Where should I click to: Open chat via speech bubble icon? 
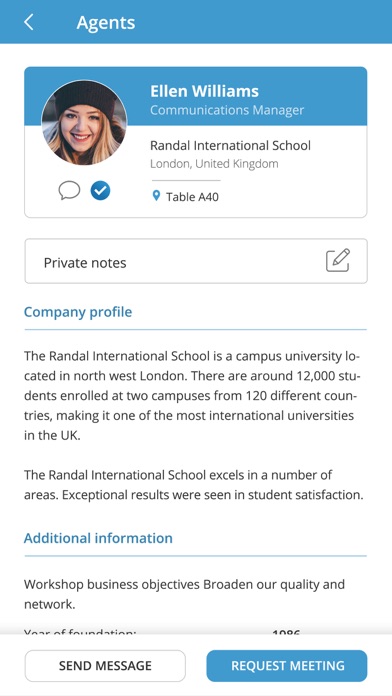[69, 191]
